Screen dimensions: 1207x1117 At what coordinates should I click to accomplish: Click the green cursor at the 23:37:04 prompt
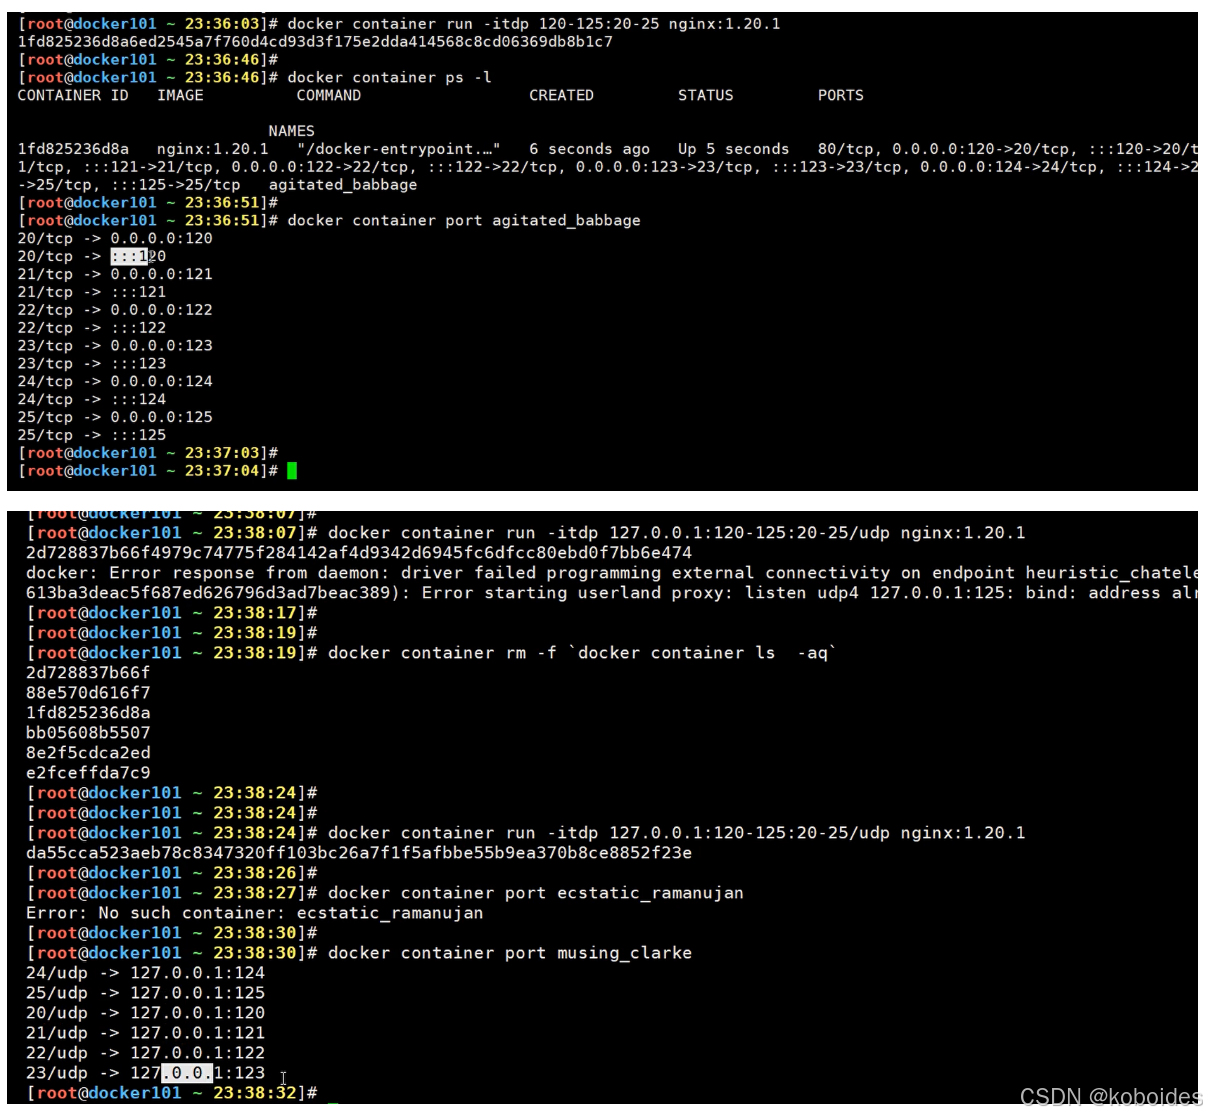coord(292,471)
